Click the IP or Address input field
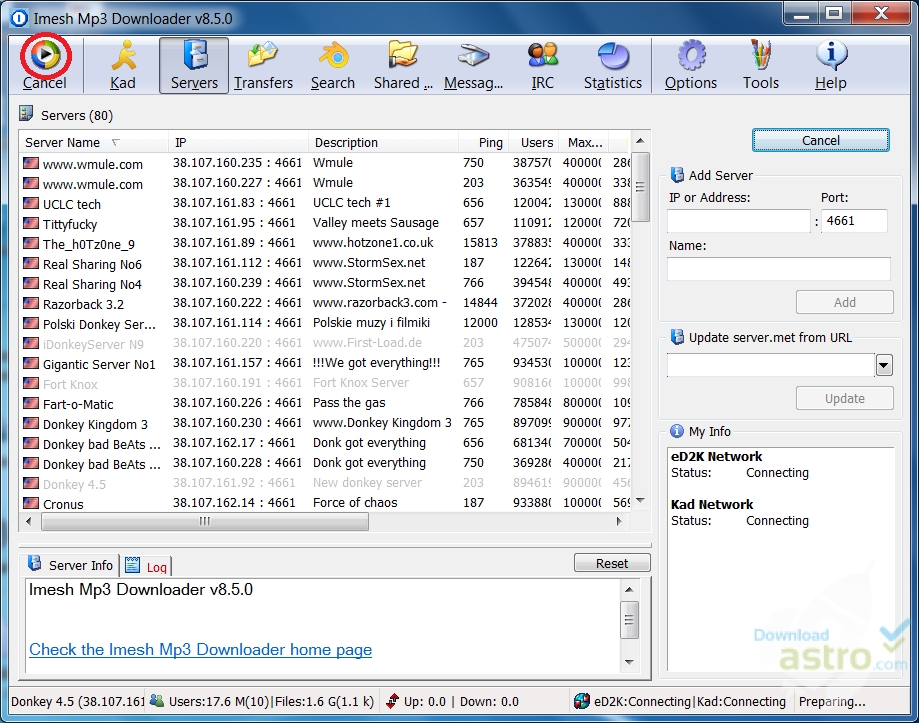919x723 pixels. tap(738, 221)
